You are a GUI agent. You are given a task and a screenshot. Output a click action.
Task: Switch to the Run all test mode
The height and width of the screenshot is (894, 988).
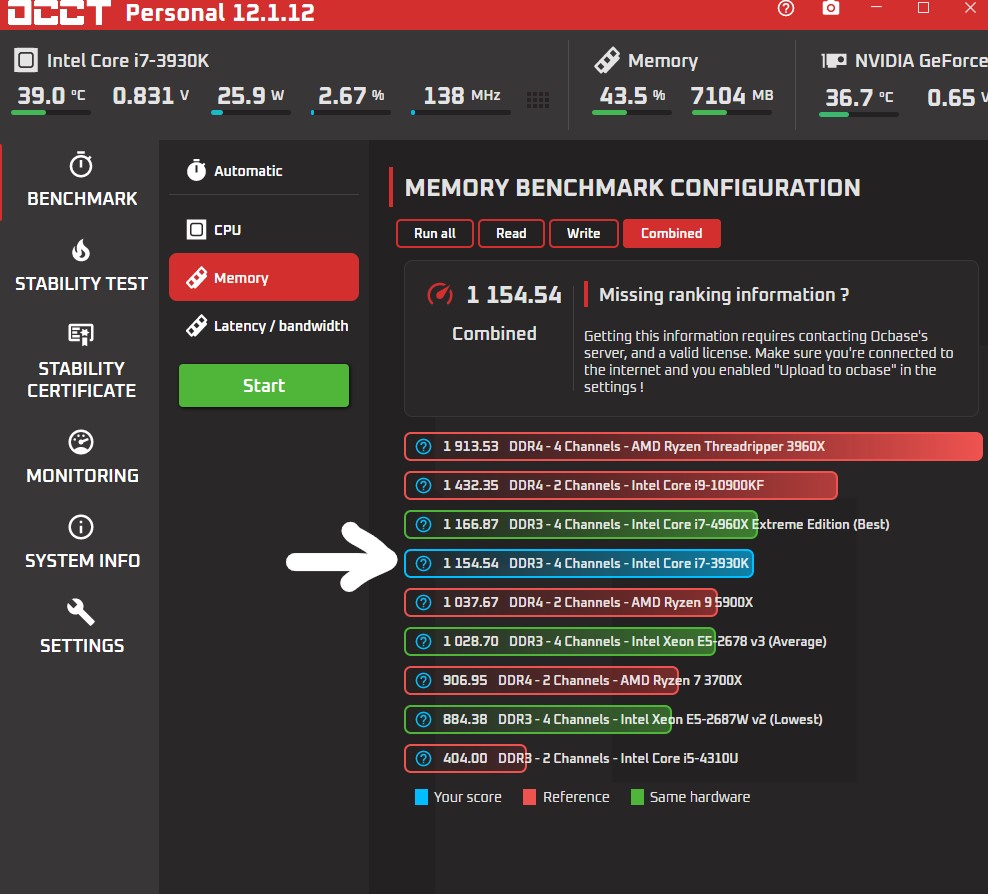click(435, 233)
